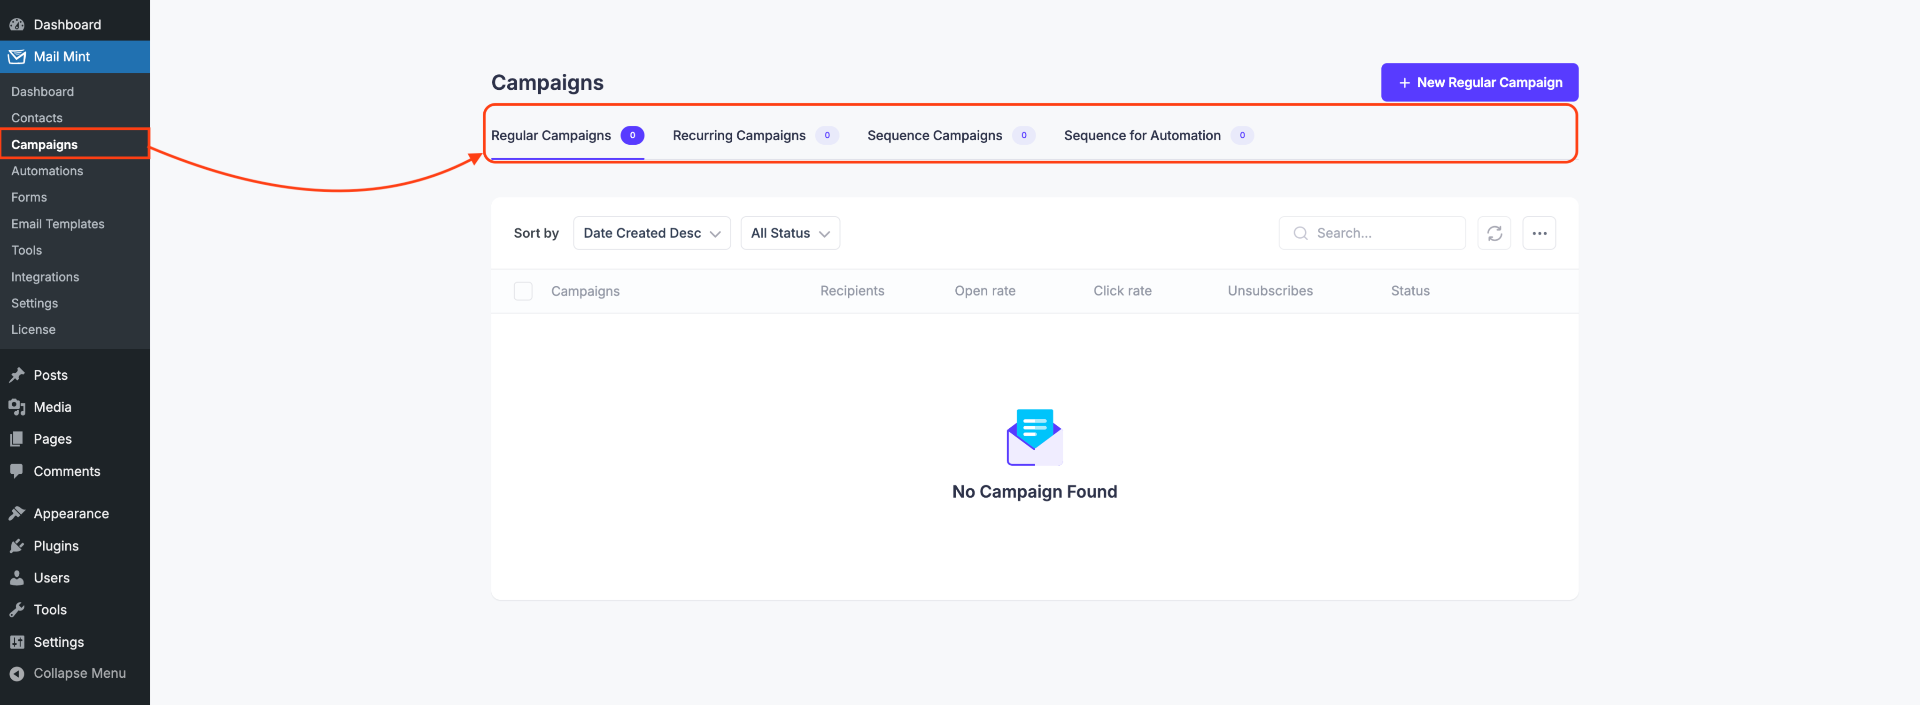1920x705 pixels.
Task: Click the WordPress Dashboard gauge icon
Action: pyautogui.click(x=17, y=25)
